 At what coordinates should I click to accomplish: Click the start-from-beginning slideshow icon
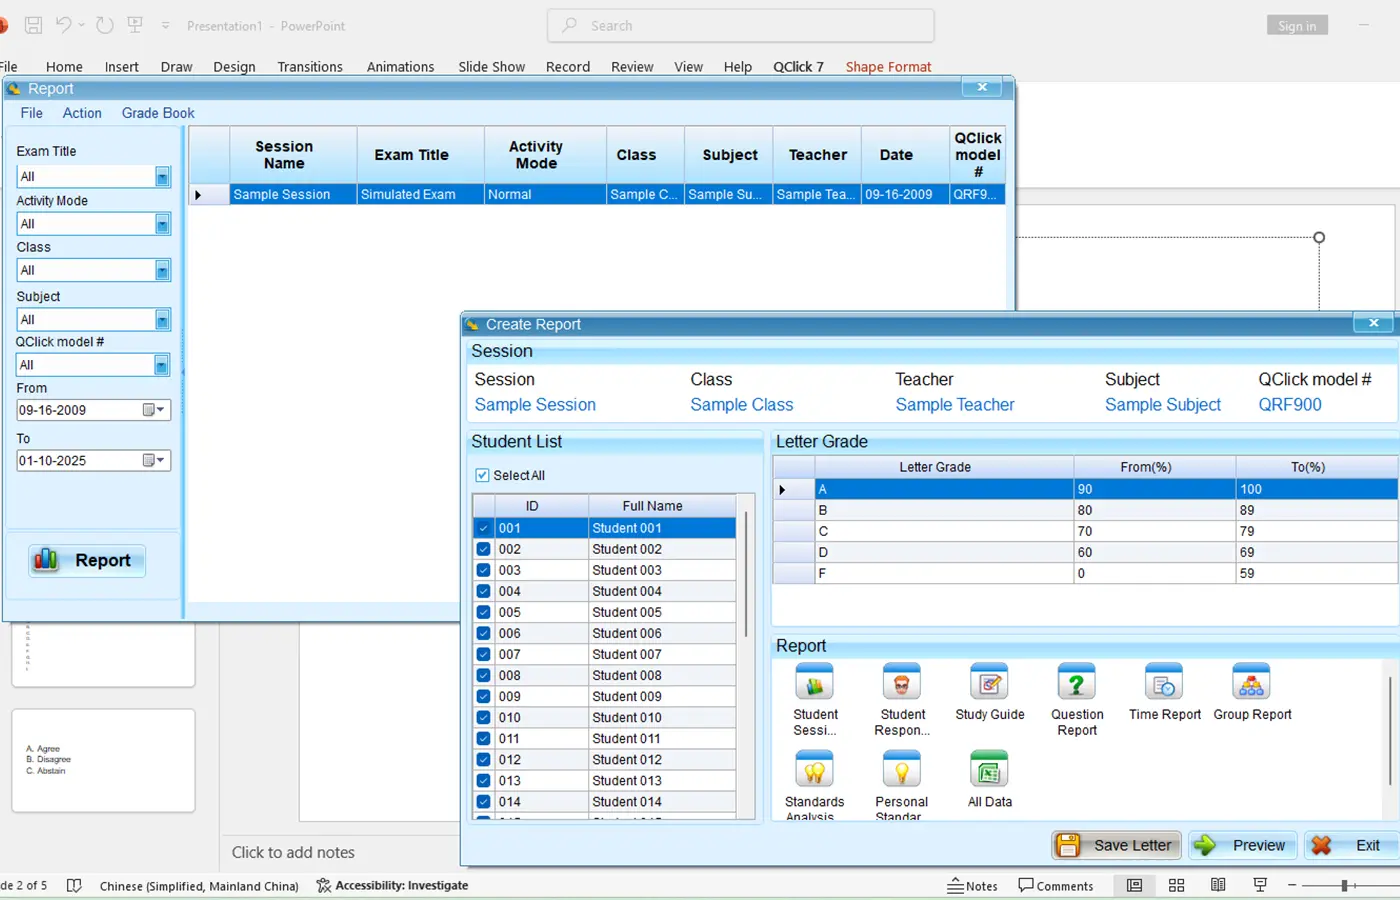(x=134, y=25)
